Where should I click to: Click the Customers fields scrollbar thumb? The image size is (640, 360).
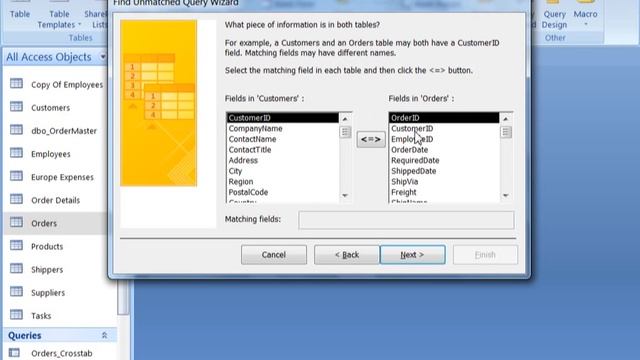point(345,132)
